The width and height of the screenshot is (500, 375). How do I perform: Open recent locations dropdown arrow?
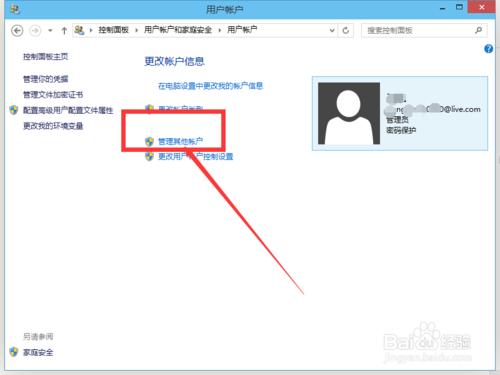coord(50,30)
